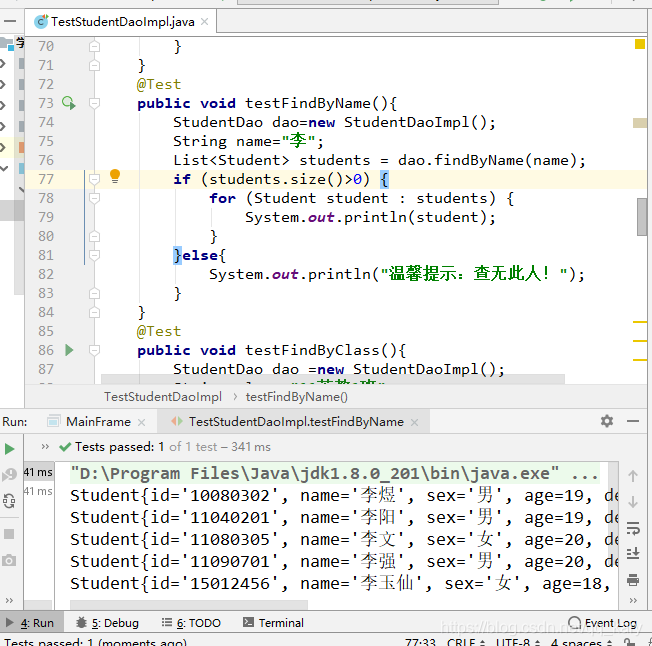Collapse the testFindByClass fold at line 86
Image resolution: width=652 pixels, height=646 pixels.
click(x=94, y=350)
